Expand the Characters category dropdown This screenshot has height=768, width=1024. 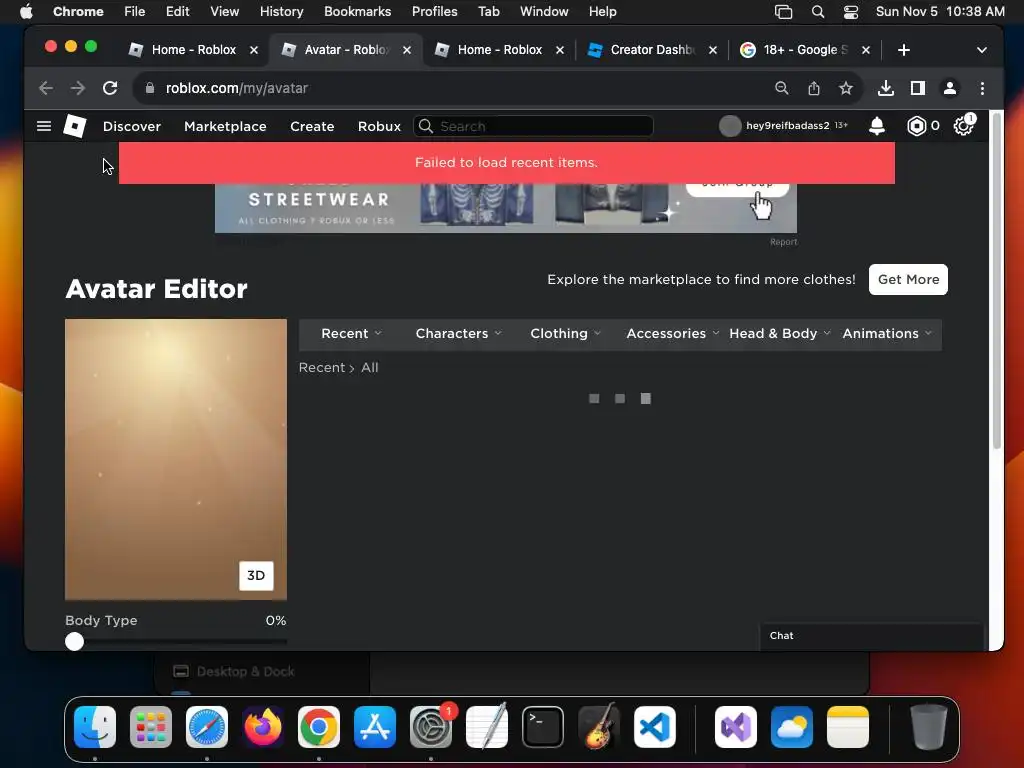(458, 334)
